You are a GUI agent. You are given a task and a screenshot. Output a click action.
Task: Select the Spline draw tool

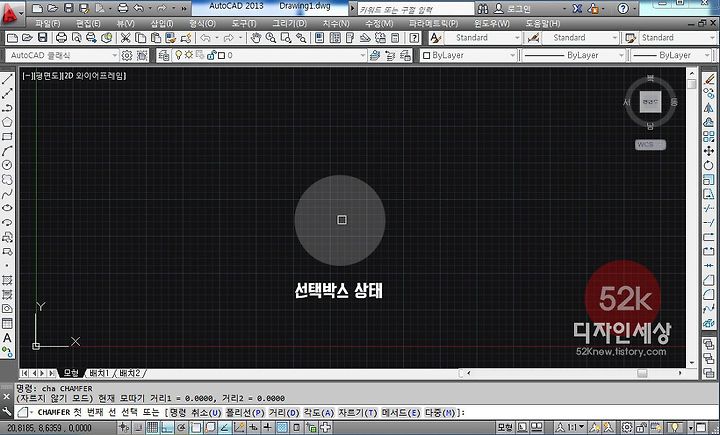pos(7,193)
